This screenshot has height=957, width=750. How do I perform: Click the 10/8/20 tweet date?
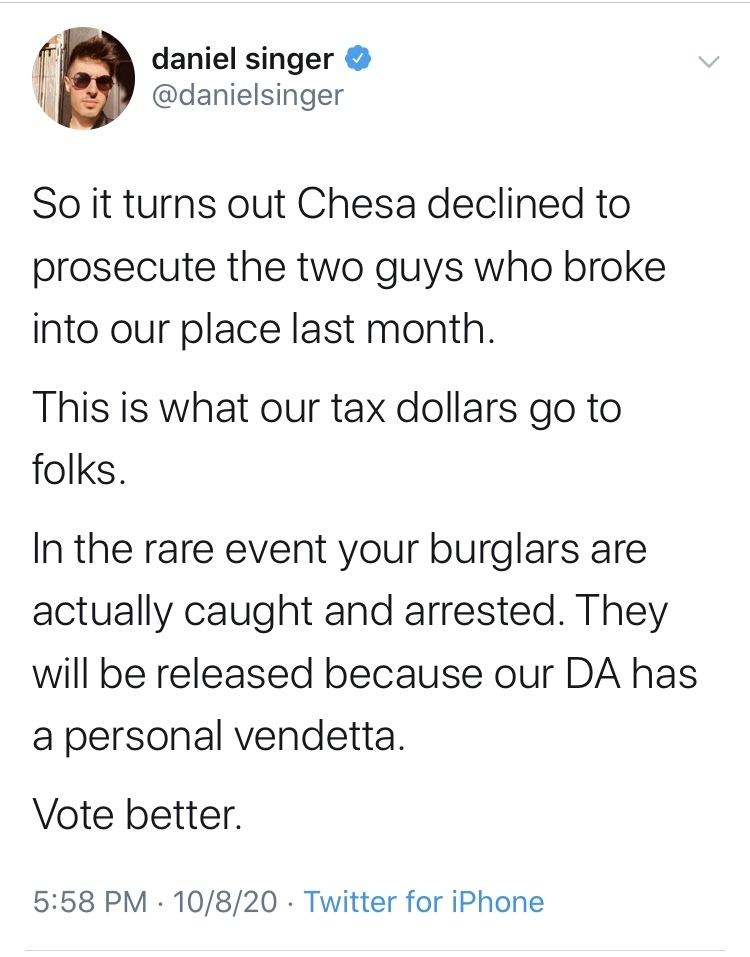[225, 902]
